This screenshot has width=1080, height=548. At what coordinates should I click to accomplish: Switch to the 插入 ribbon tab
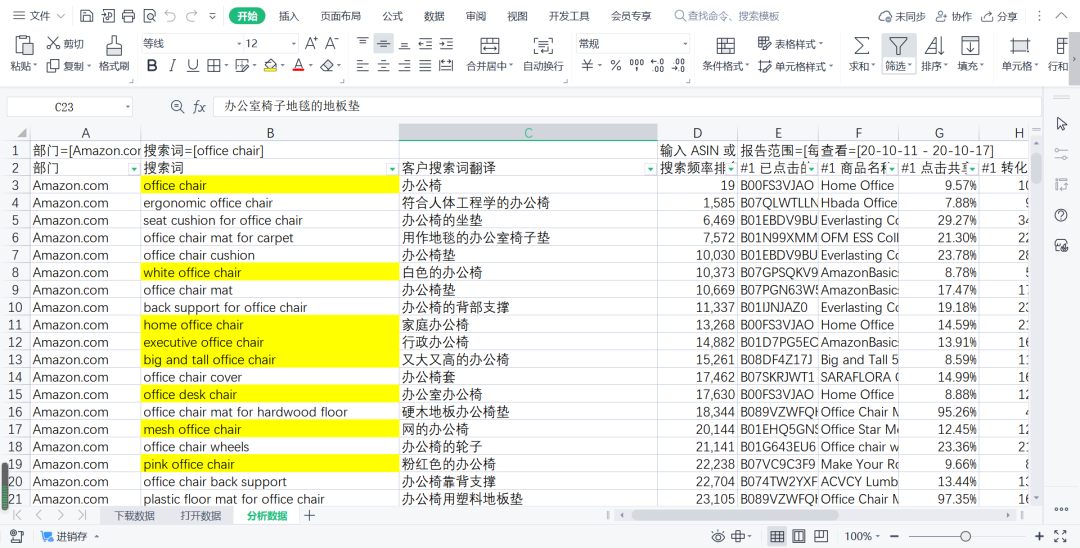pos(289,16)
